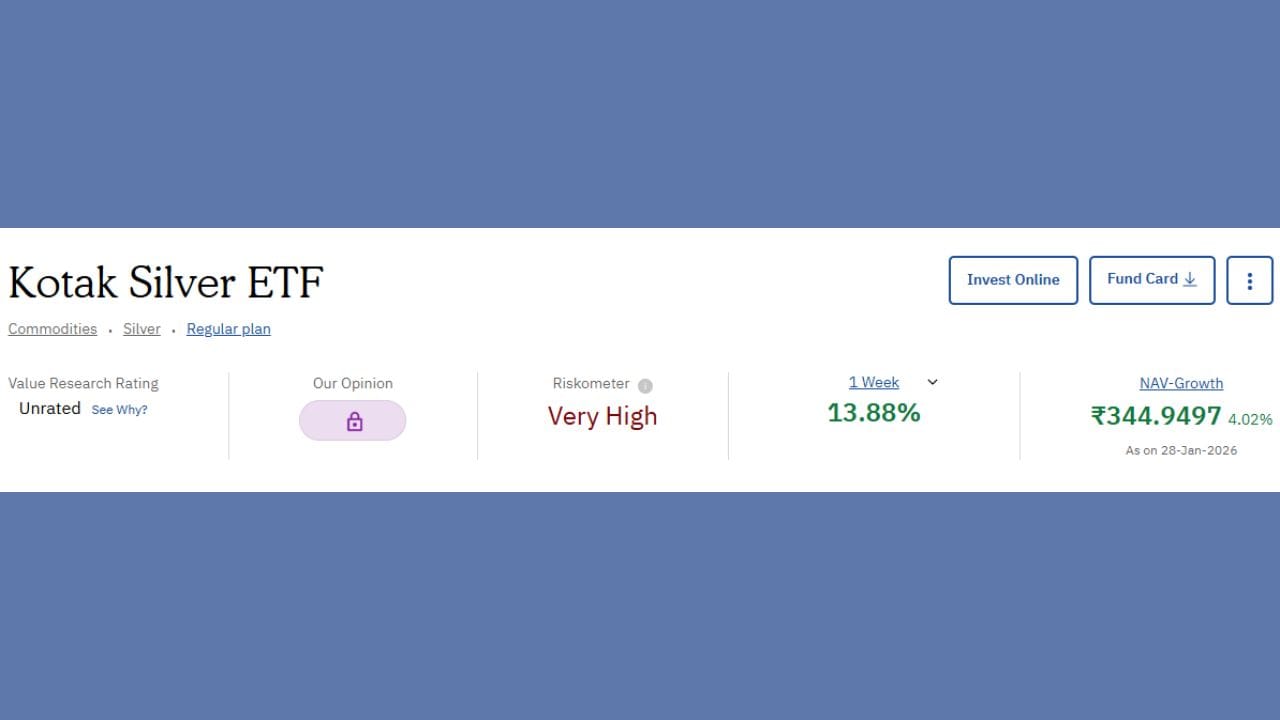Screen dimensions: 1280x720
Task: Click the 13.88% weekly return value
Action: point(873,412)
